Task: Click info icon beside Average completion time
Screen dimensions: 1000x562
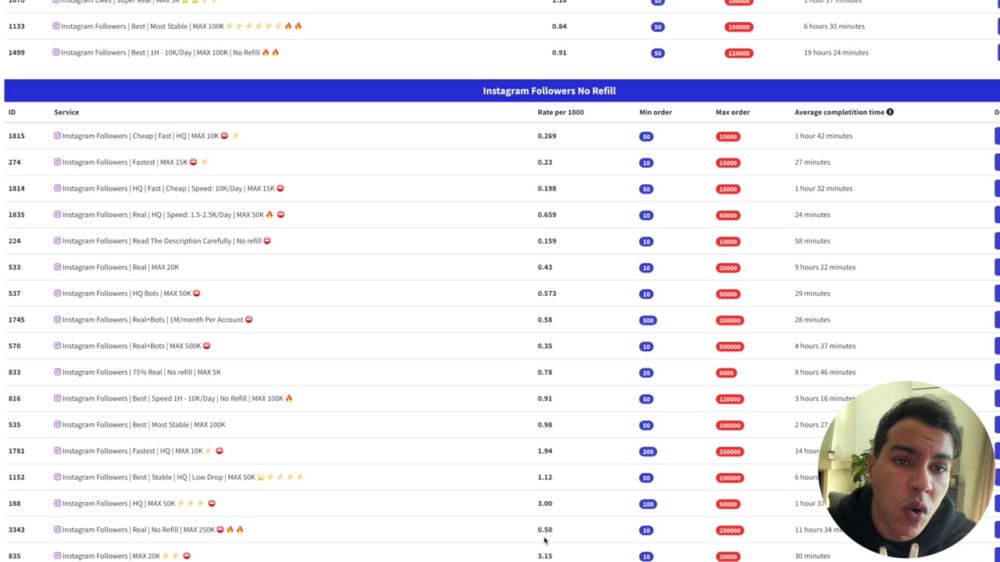Action: click(x=890, y=112)
